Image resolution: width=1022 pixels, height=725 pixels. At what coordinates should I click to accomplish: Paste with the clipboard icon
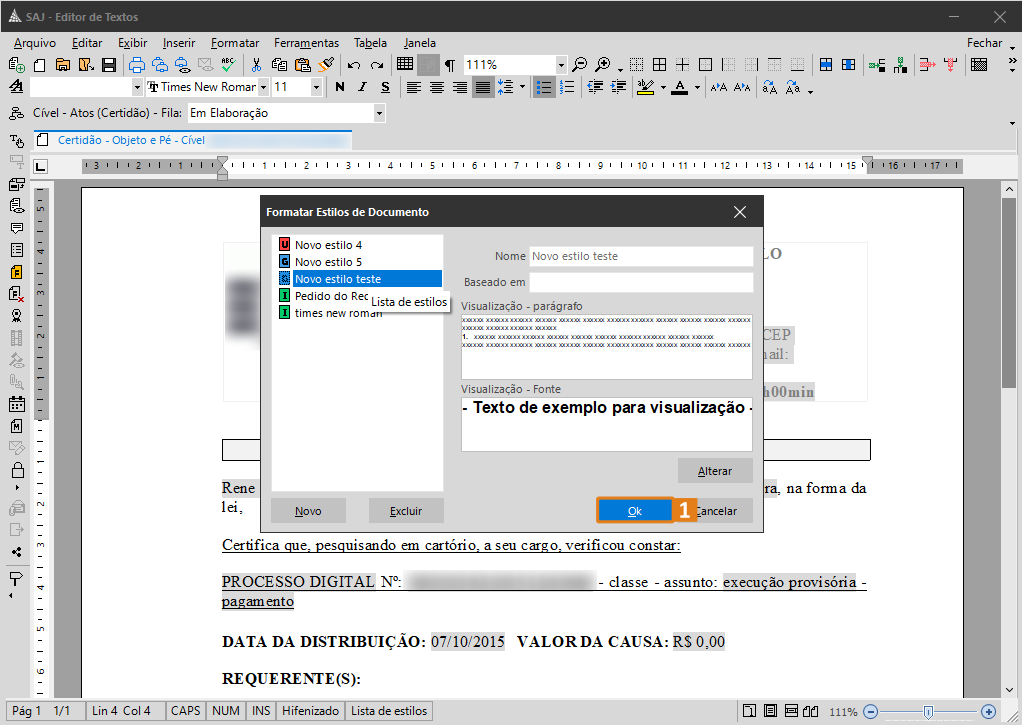(302, 65)
